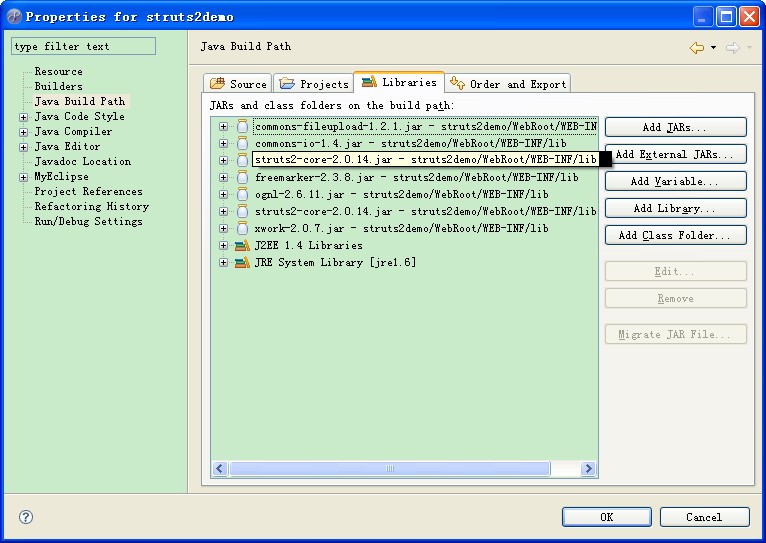
Task: Select Builders in the sidebar tree
Action: tap(58, 86)
